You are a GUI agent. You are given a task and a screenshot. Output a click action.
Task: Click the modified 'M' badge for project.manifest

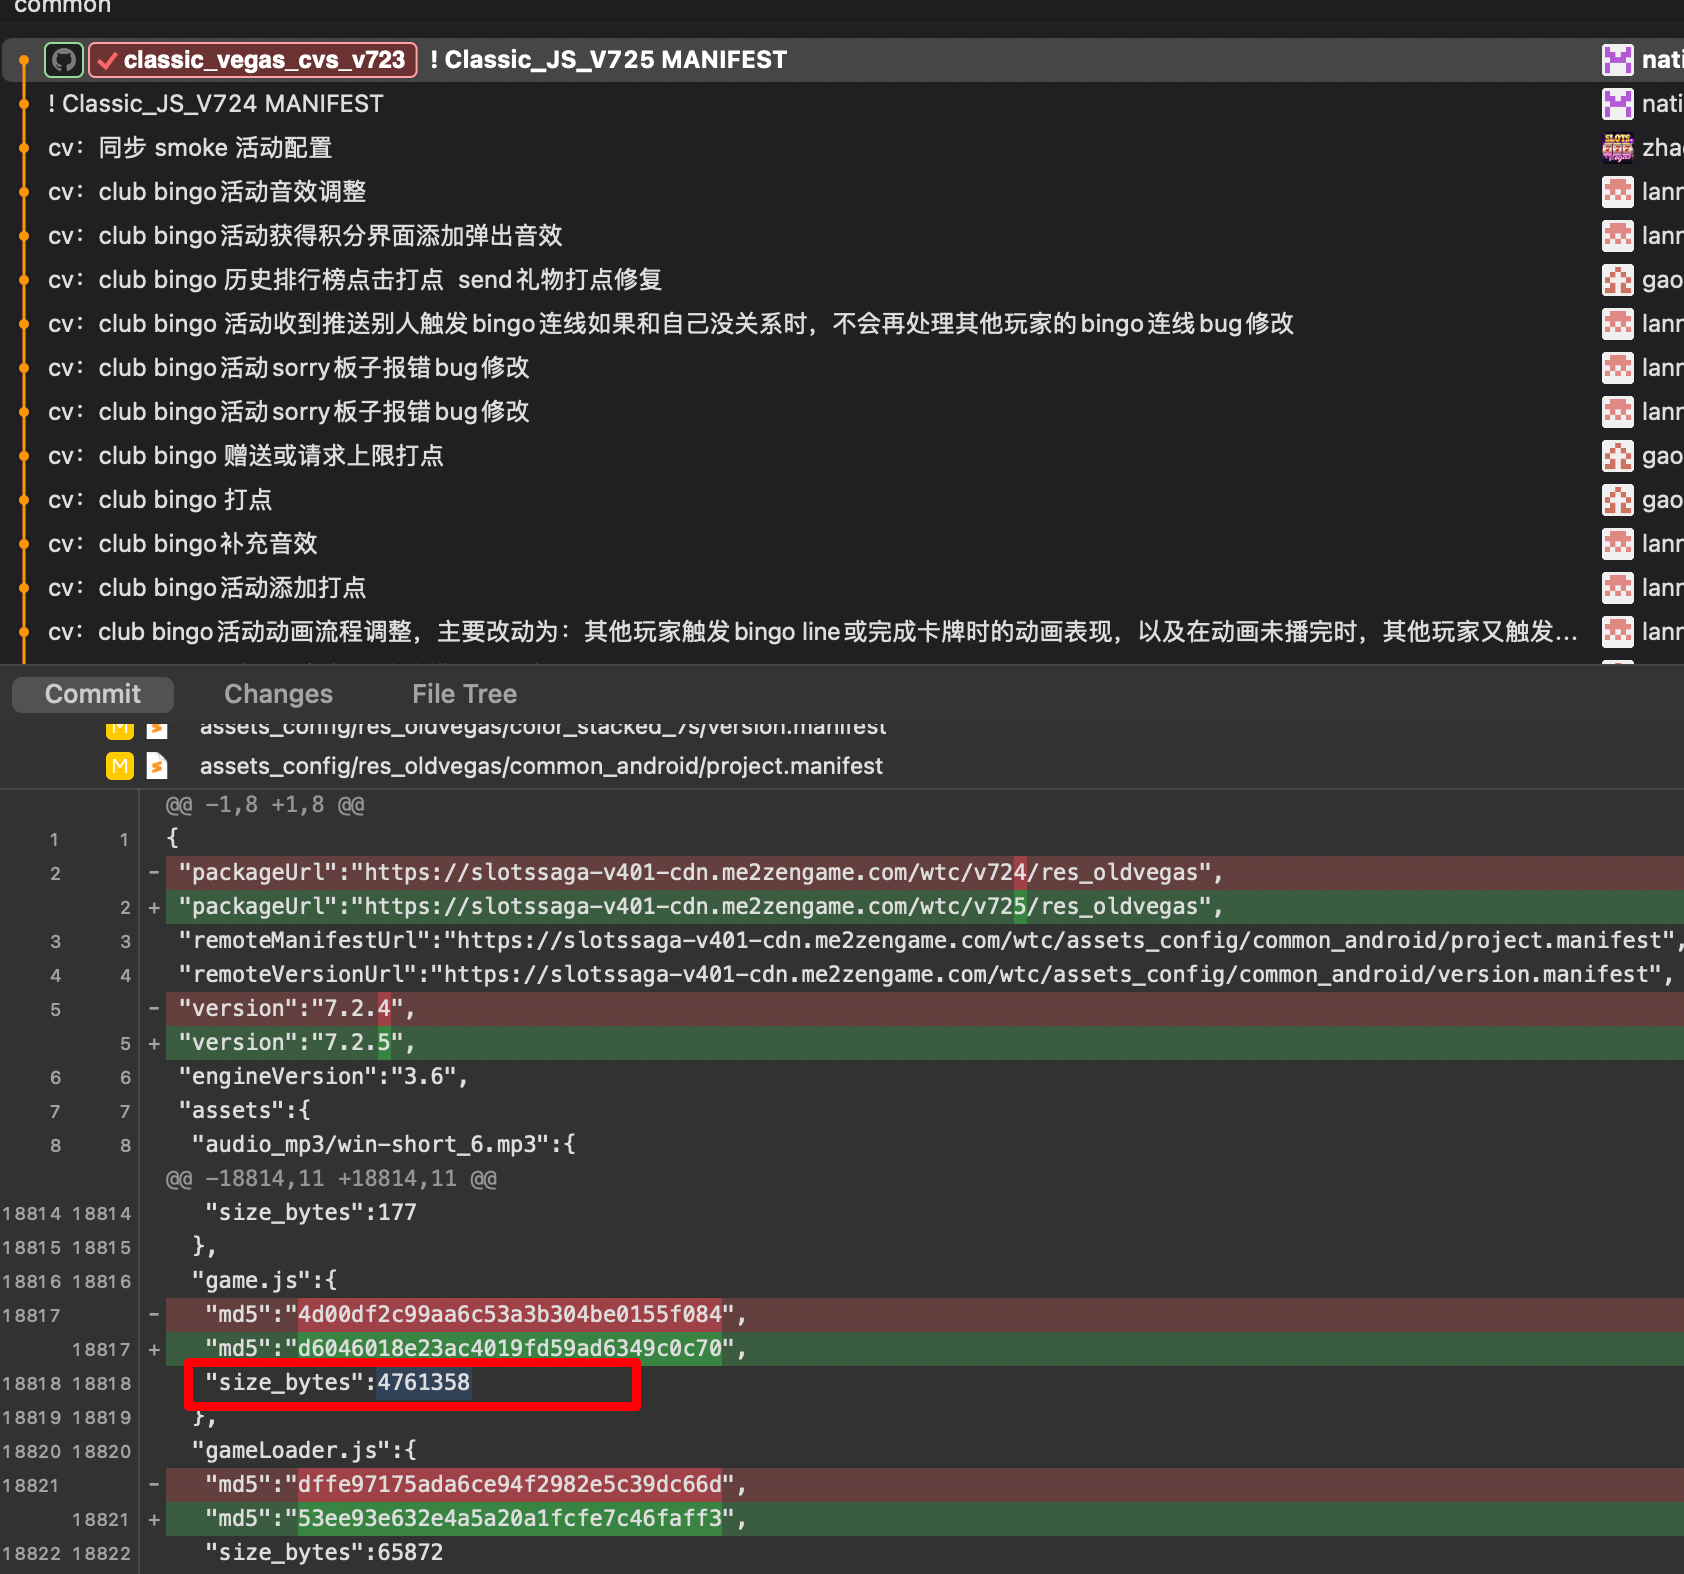click(x=120, y=766)
